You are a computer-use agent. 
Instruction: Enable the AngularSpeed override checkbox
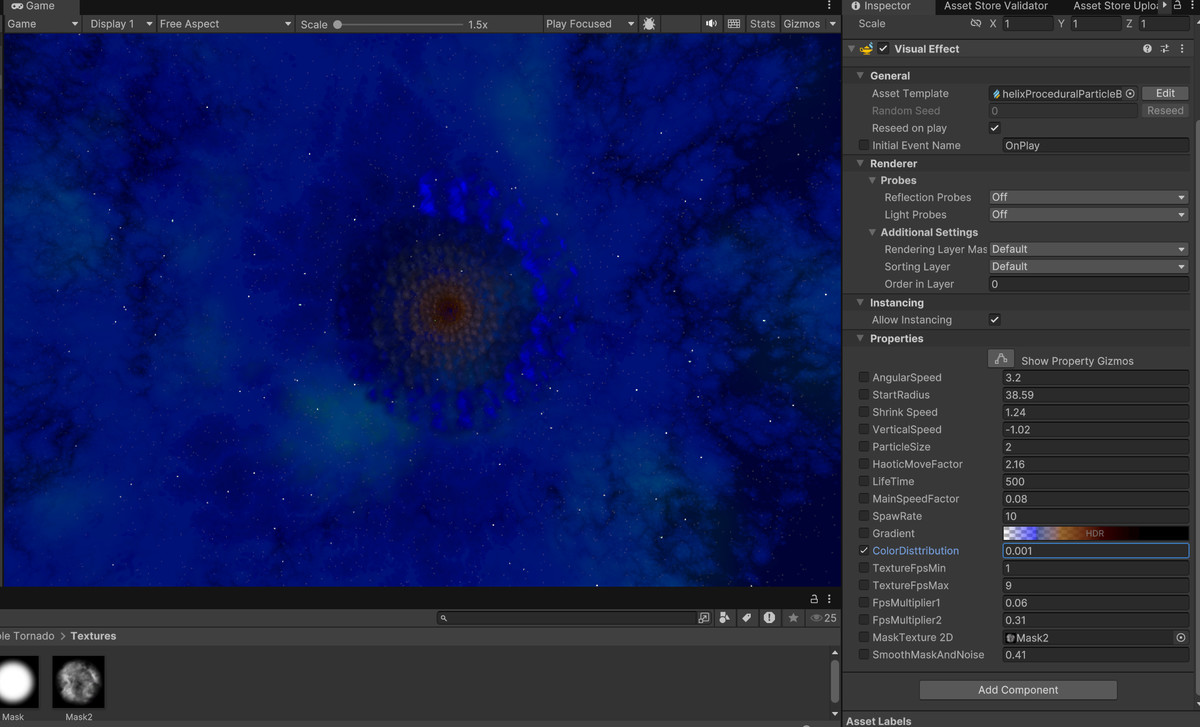(x=864, y=377)
